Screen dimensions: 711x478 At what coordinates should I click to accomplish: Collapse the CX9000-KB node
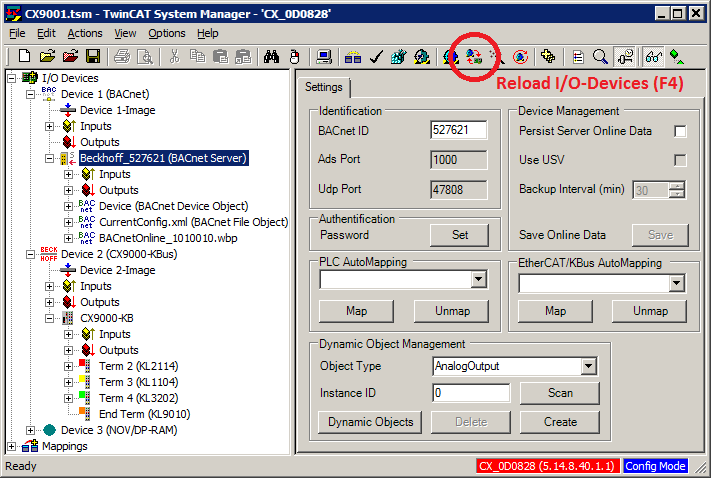(49, 318)
